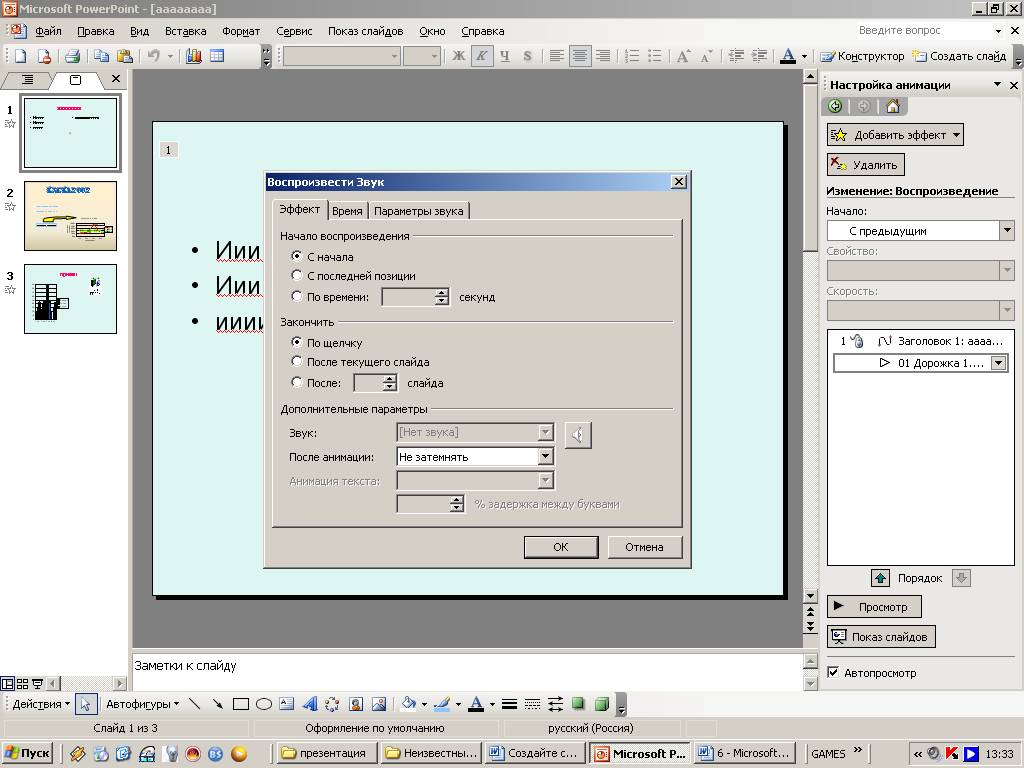
Task: Click the Print icon in toolbar
Action: 72,56
